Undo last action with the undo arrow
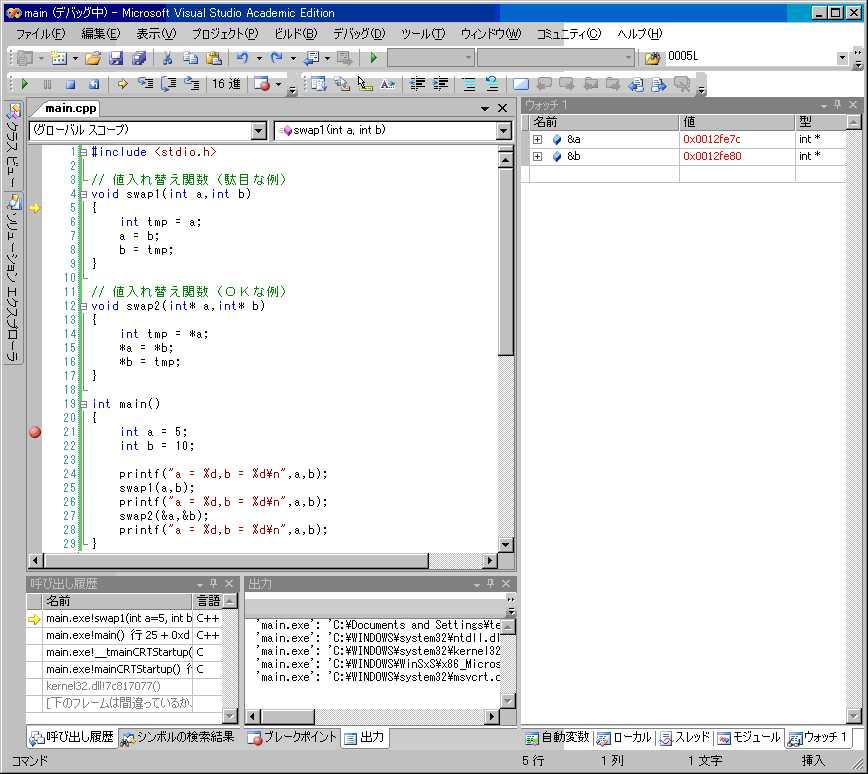 click(x=242, y=58)
